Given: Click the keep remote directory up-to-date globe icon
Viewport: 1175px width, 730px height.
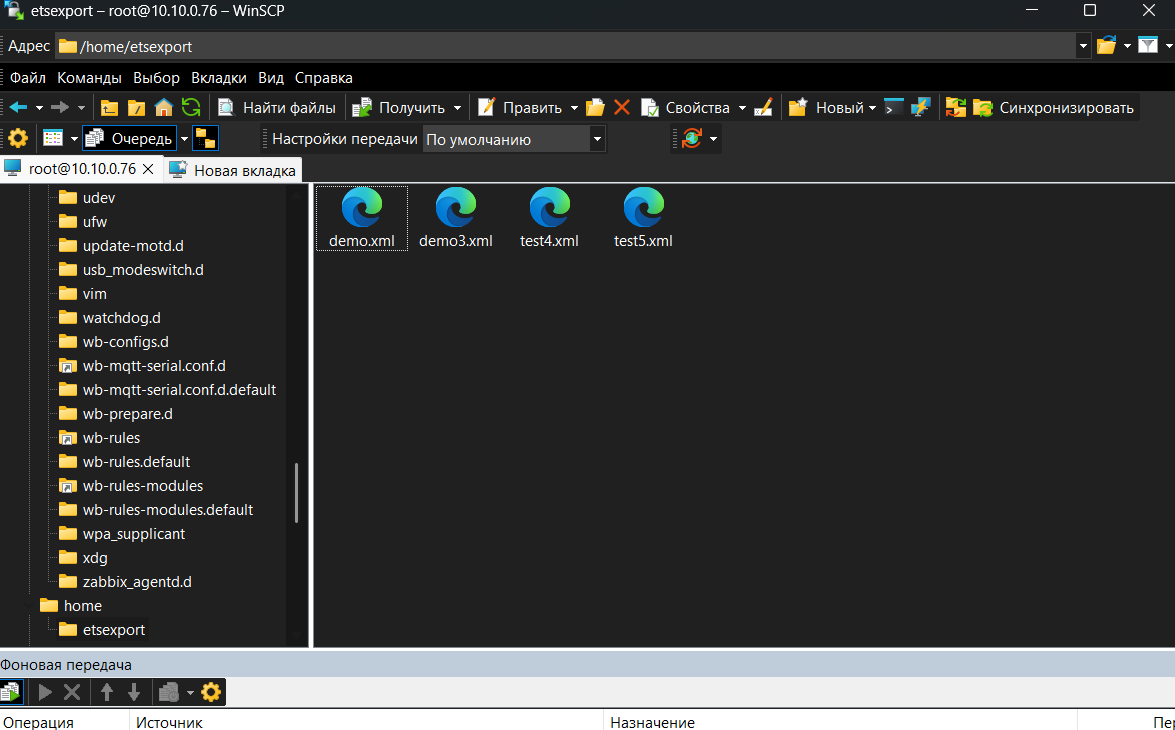Looking at the screenshot, I should pyautogui.click(x=691, y=139).
